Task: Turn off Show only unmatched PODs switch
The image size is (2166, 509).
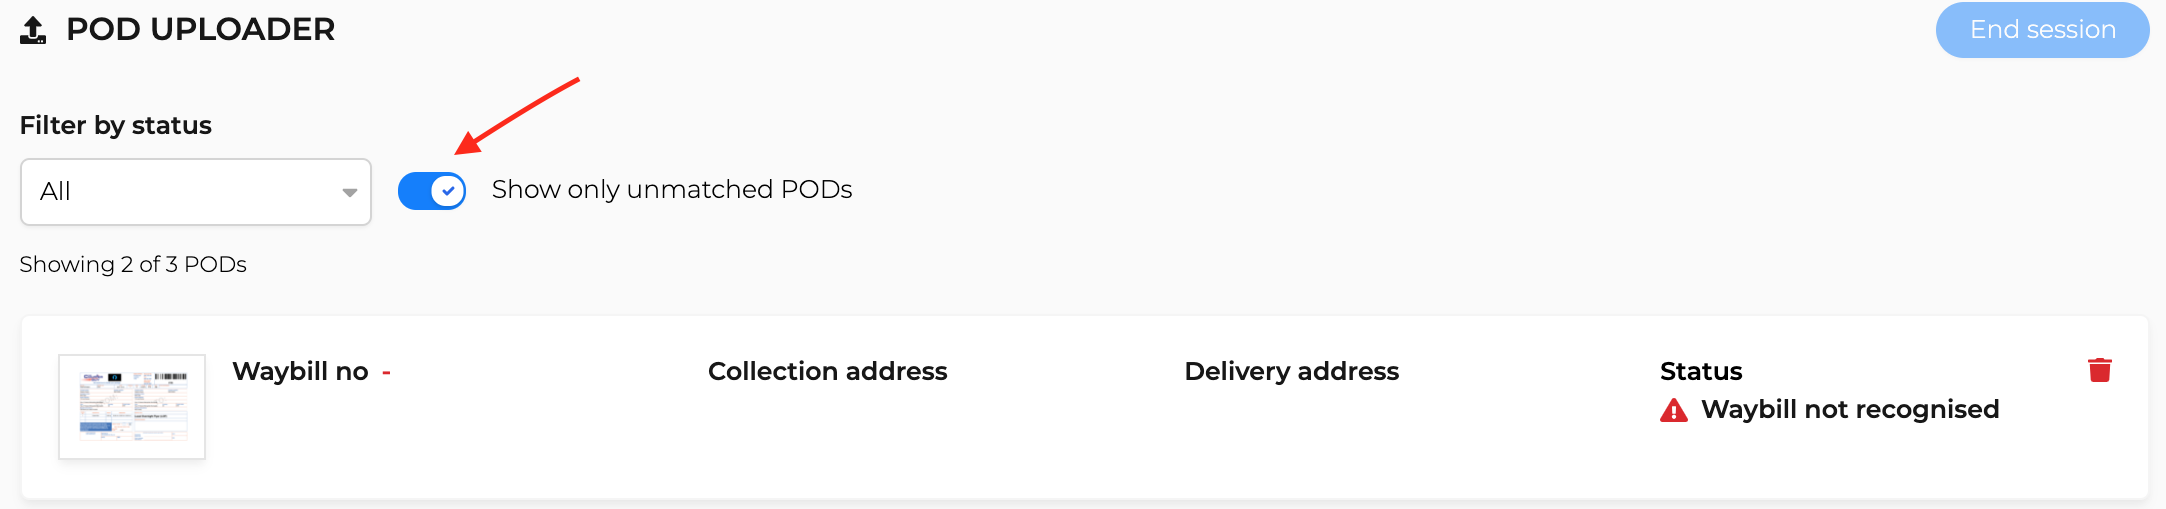Action: [x=432, y=191]
